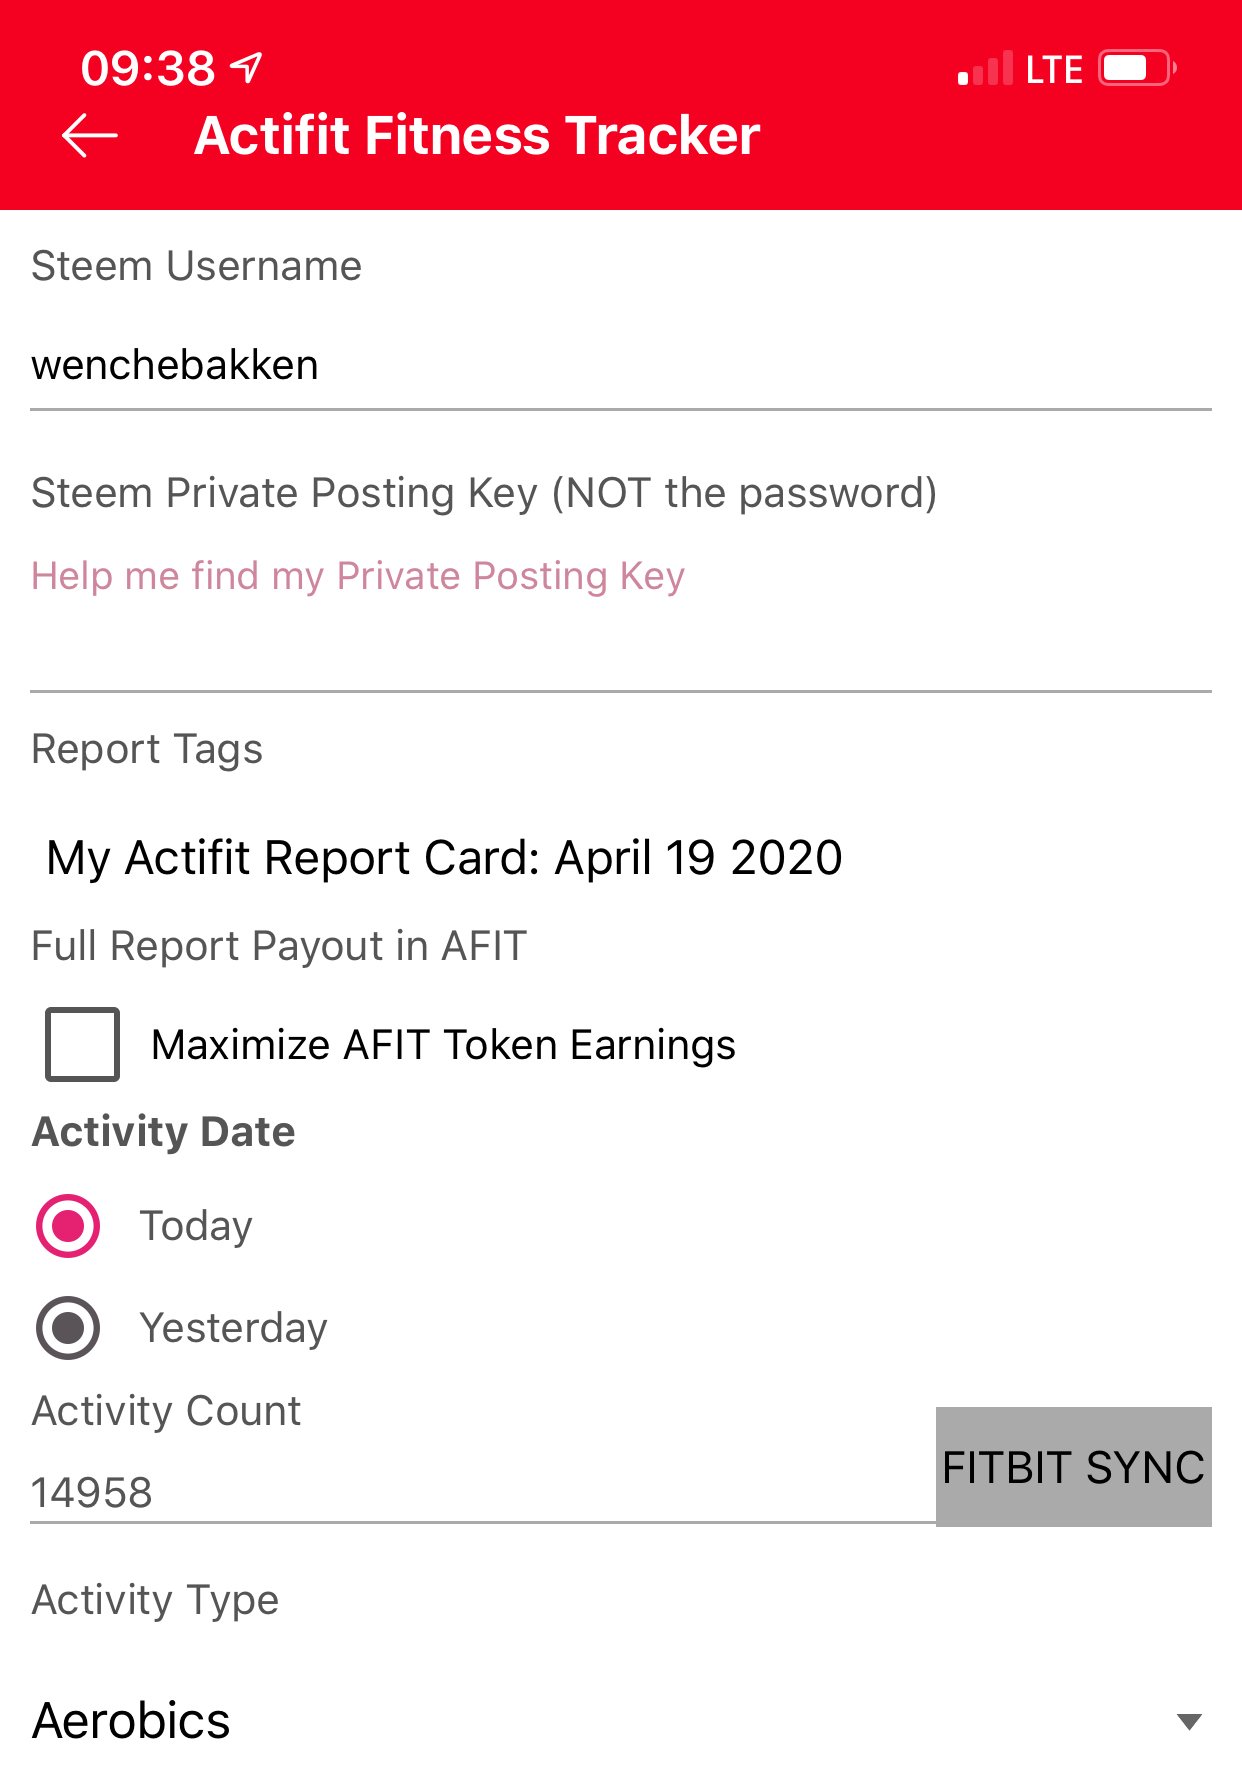Viewport: 1242px width, 1766px height.
Task: Open Help me find my Private Posting Key
Action: point(358,576)
